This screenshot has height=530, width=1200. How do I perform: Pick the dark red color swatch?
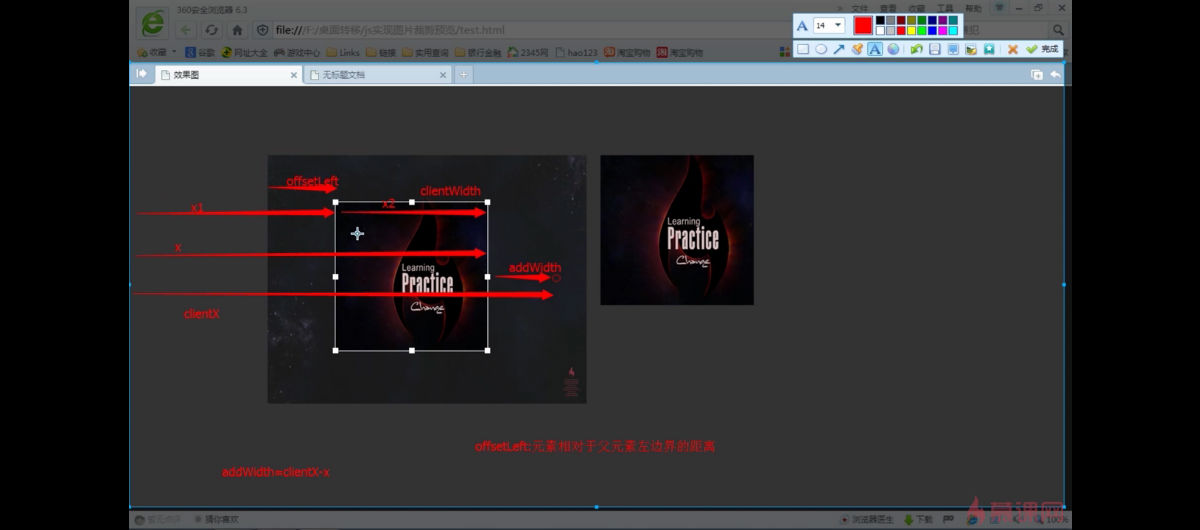pos(901,20)
